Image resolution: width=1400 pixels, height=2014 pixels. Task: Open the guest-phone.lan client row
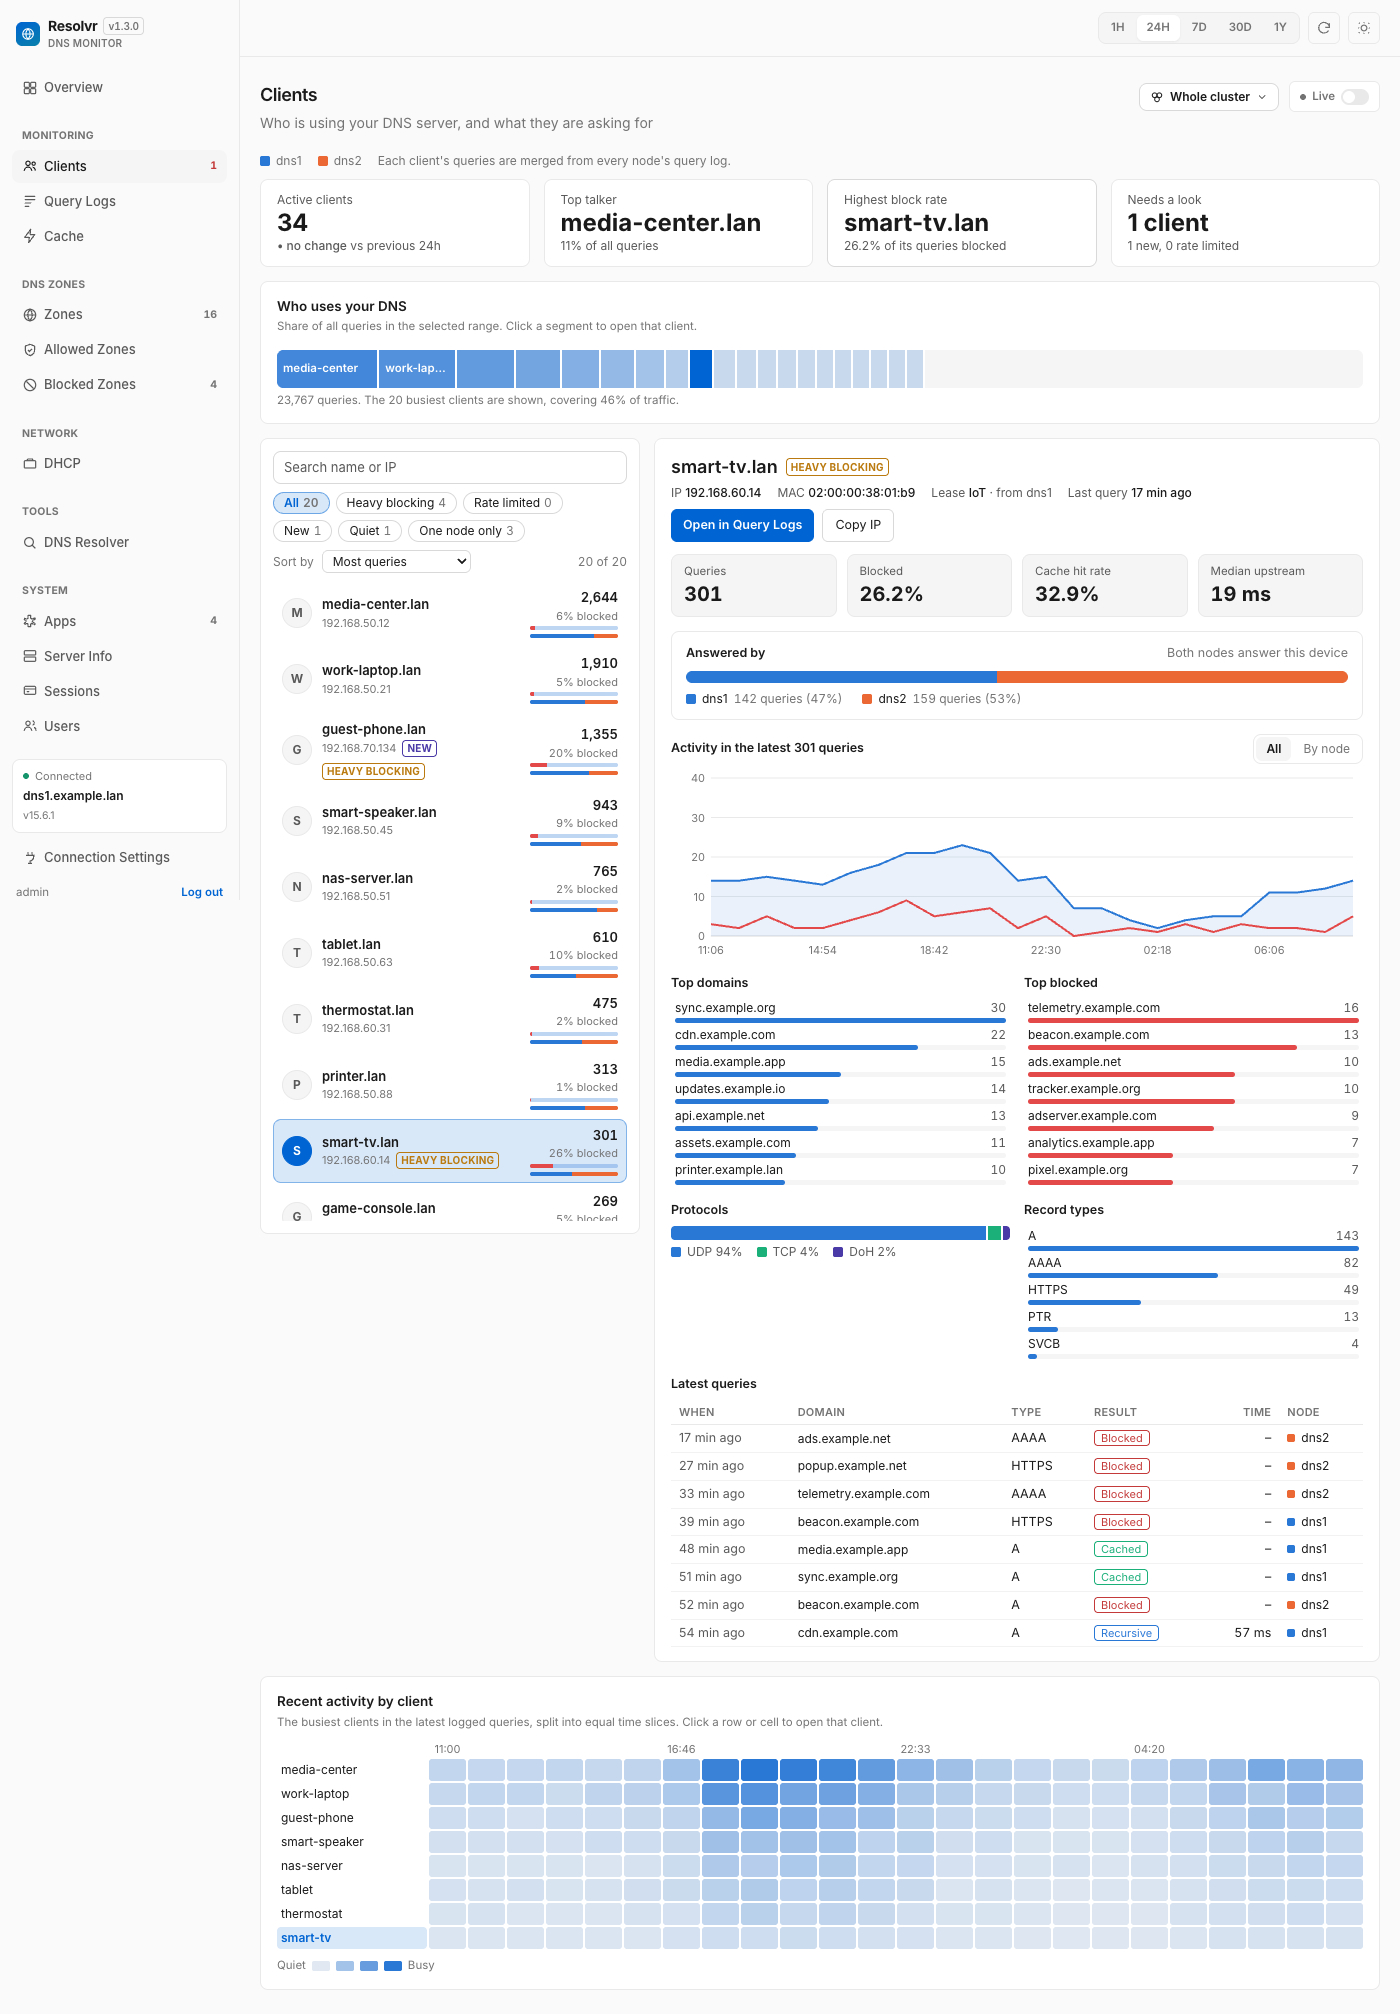point(450,750)
